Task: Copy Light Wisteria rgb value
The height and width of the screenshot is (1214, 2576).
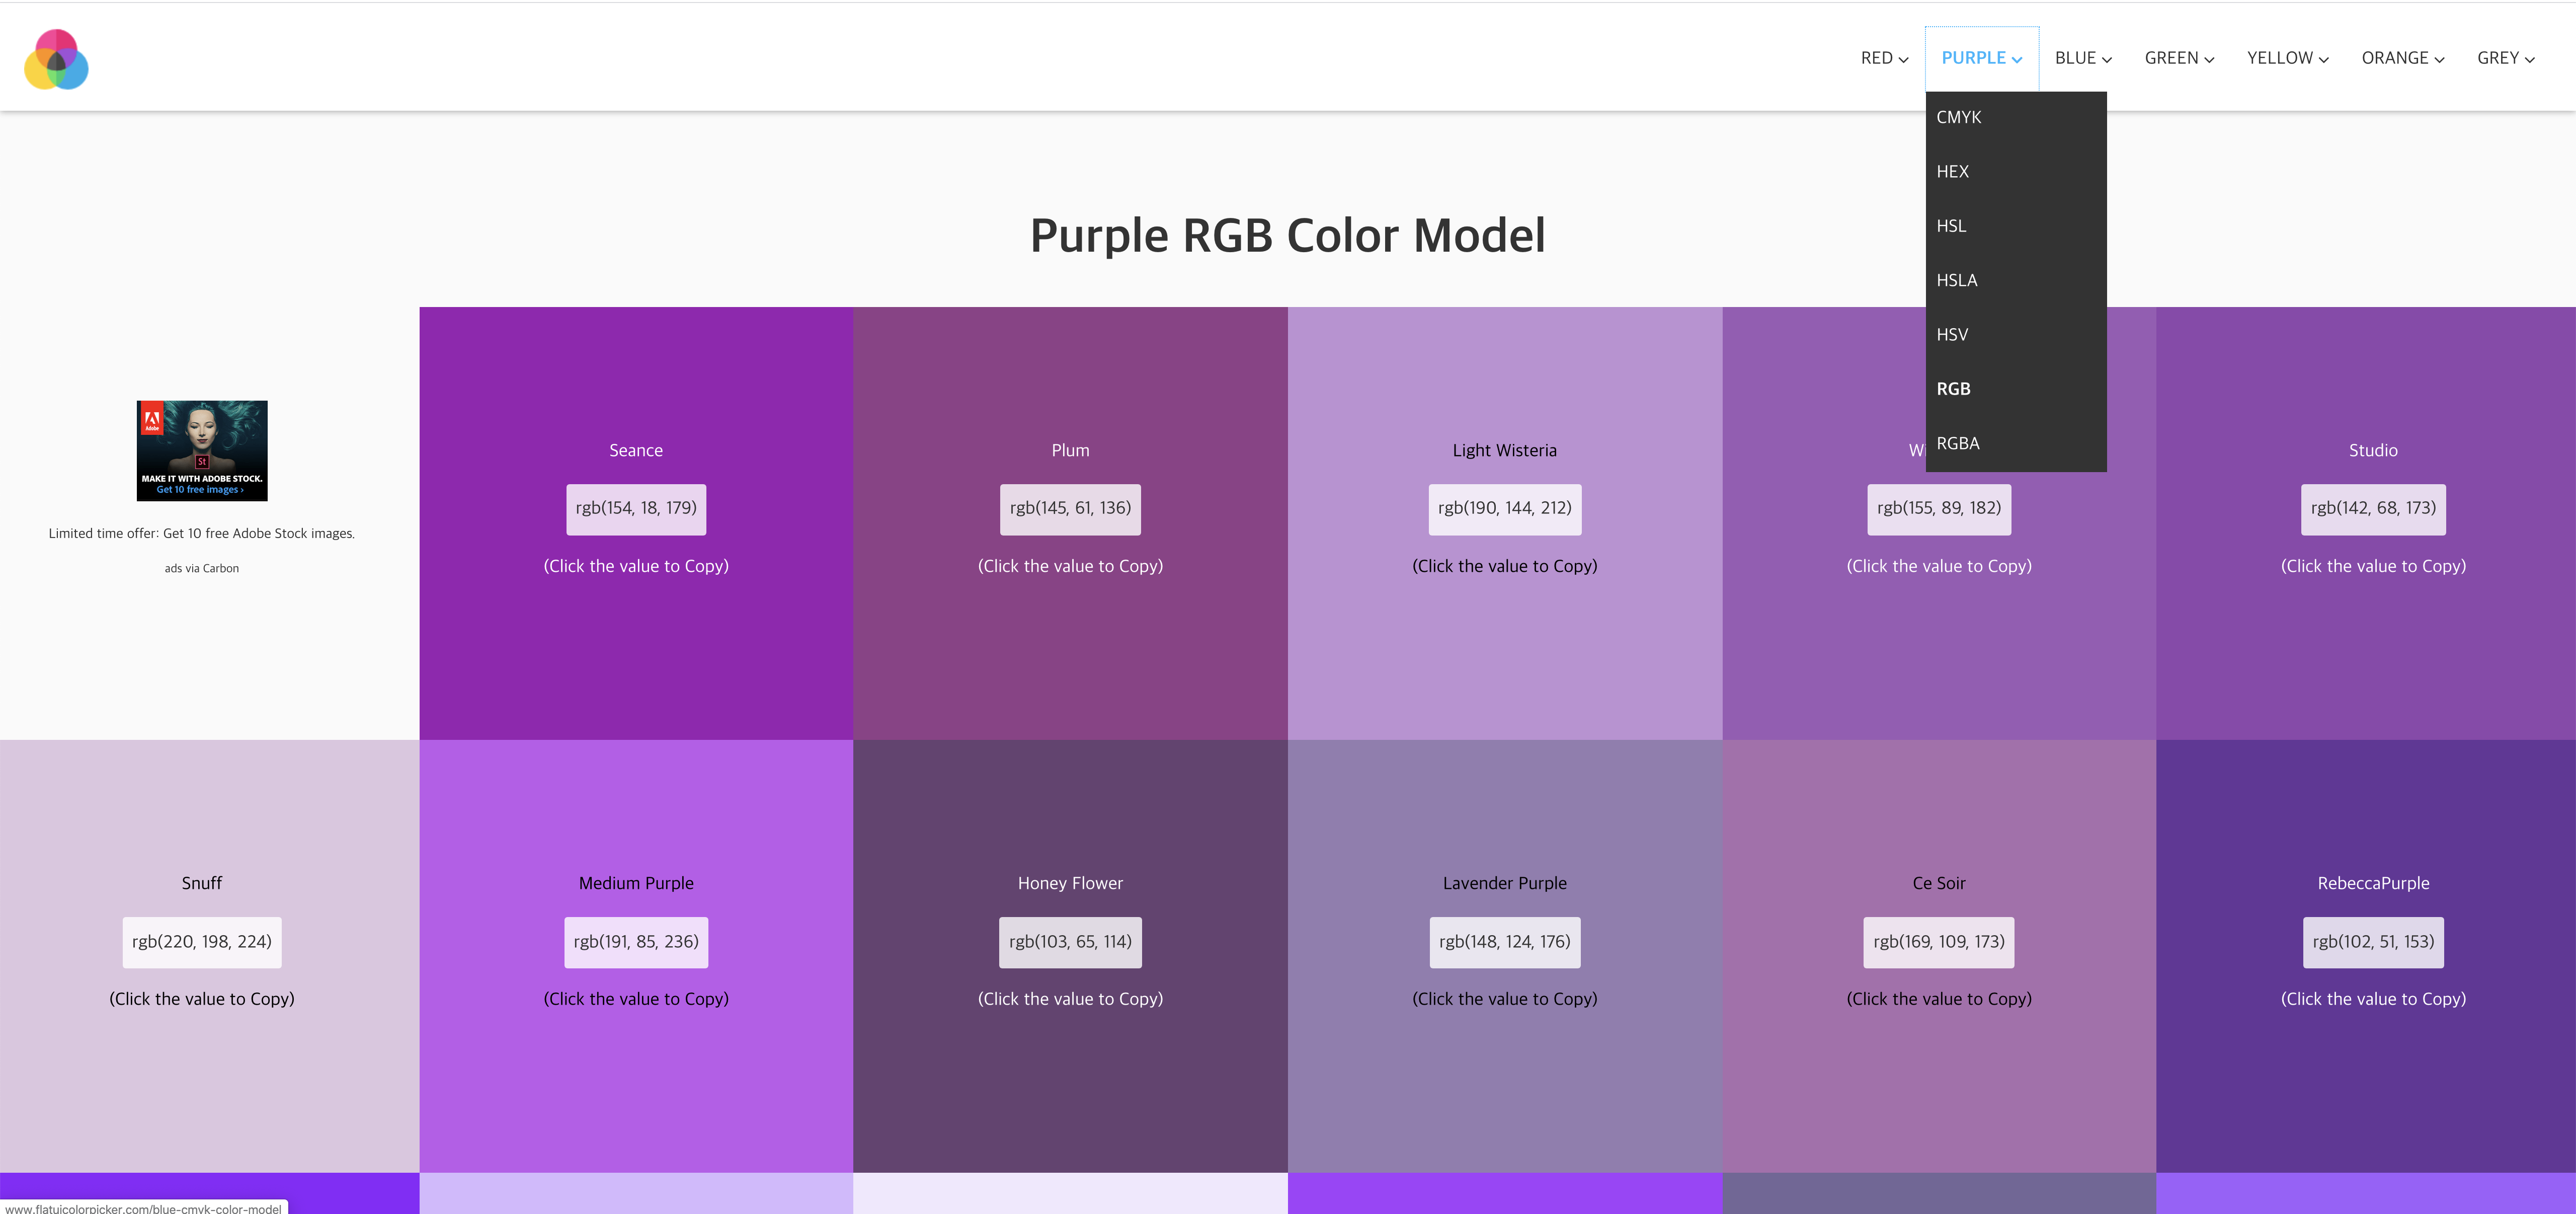Action: 1504,508
